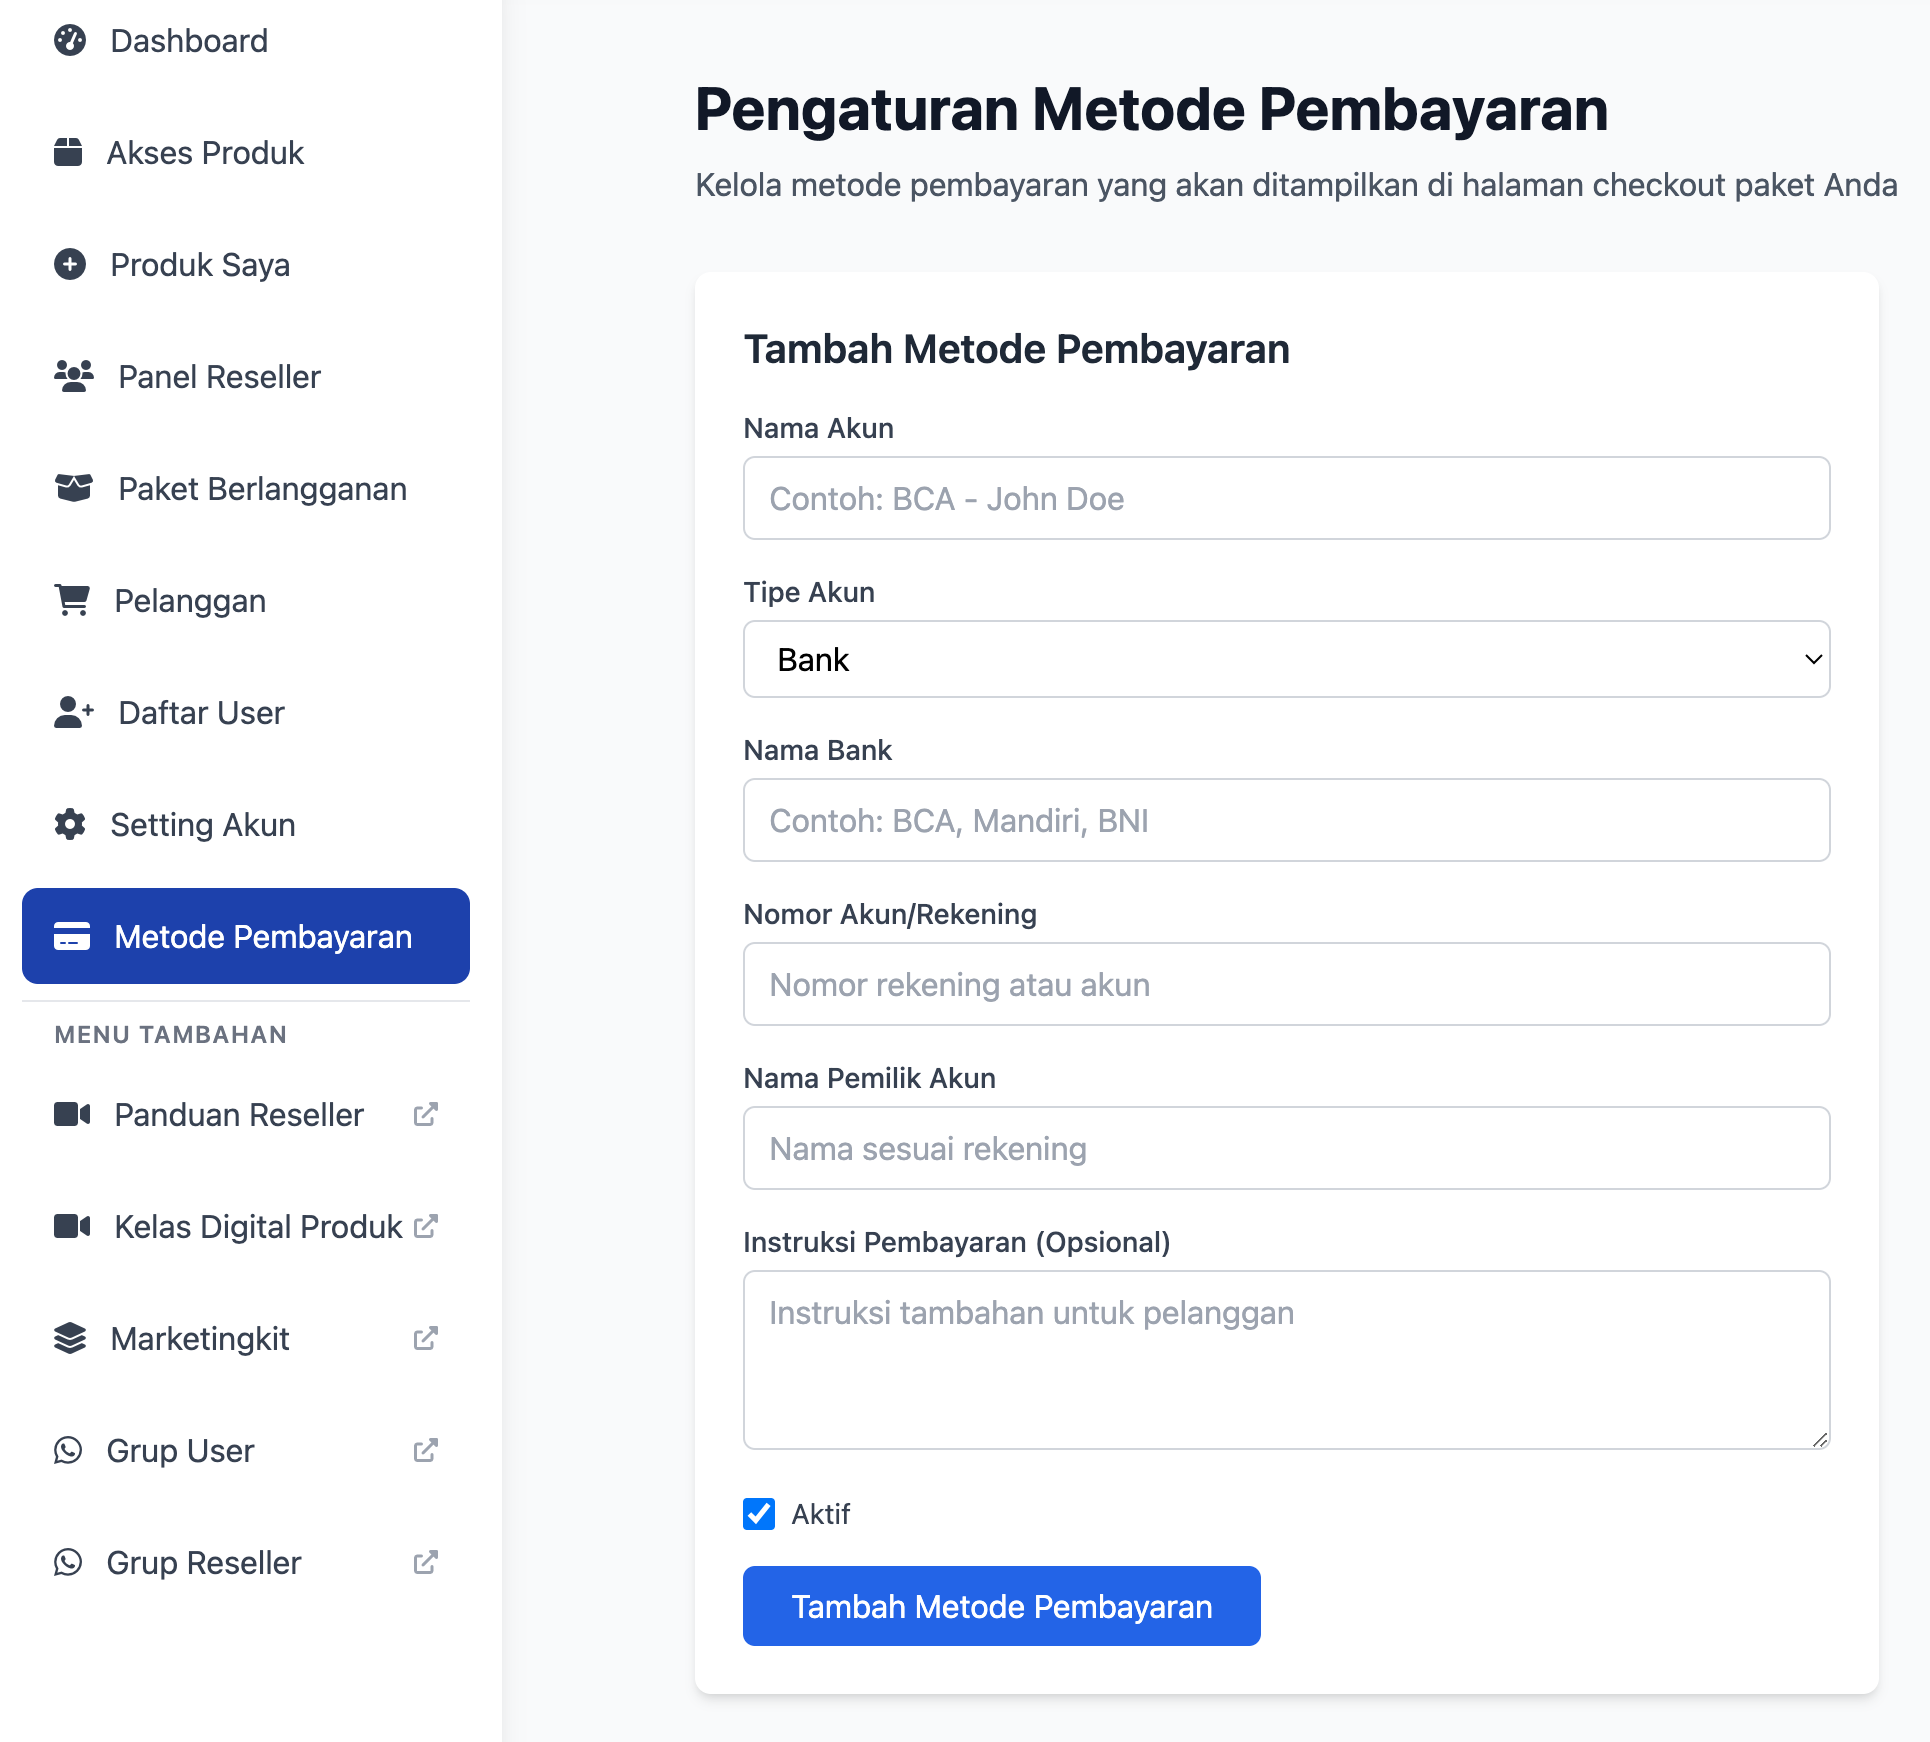Image resolution: width=1930 pixels, height=1742 pixels.
Task: Open Kelas Digital Produk link
Action: point(258,1227)
